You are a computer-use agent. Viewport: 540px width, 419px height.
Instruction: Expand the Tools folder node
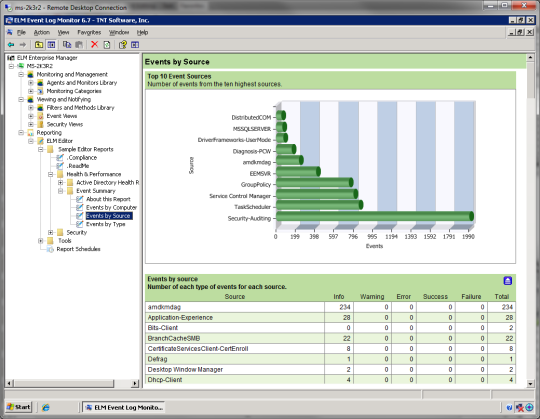[x=41, y=241]
